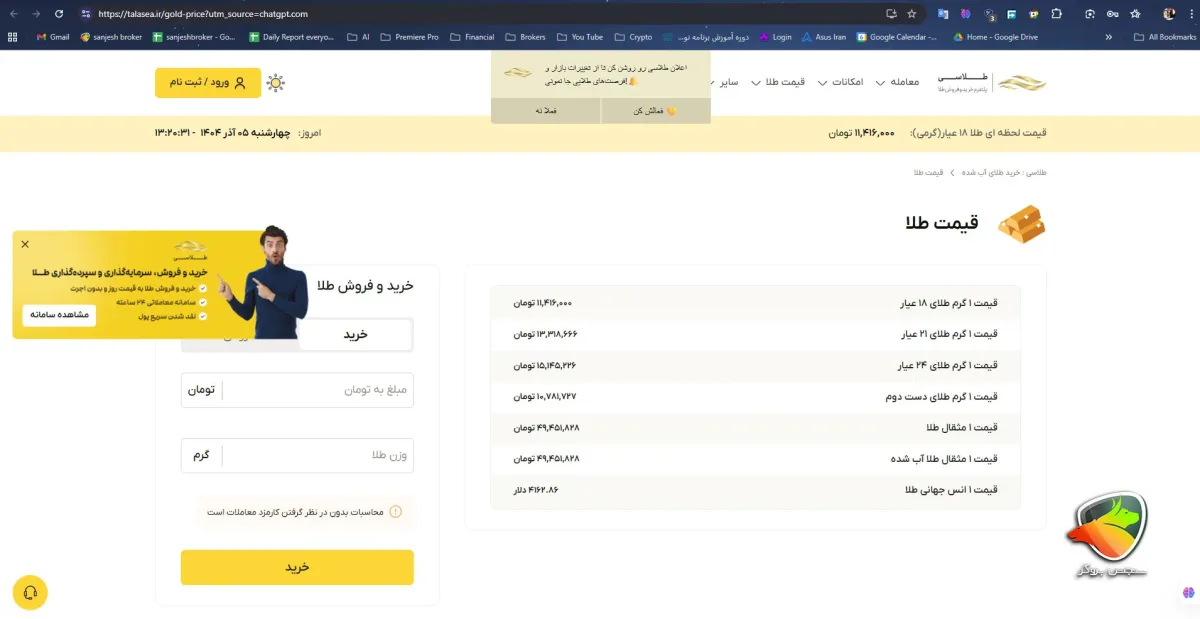Click the install app icon in the address bar
Screen dimensions: 1200x619
coord(891,14)
